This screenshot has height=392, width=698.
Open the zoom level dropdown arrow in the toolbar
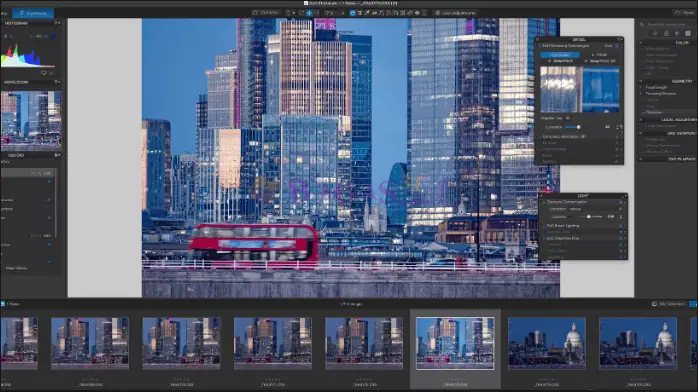342,13
